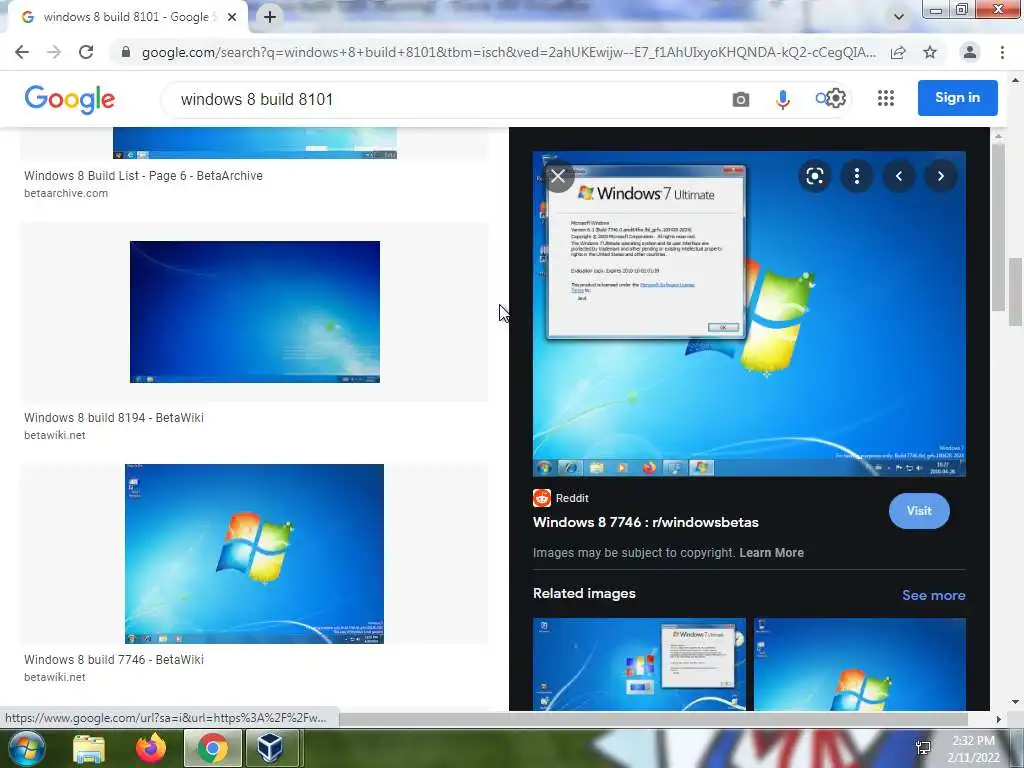Open the preview panel more options menu
Image resolution: width=1024 pixels, height=768 pixels.
[857, 176]
